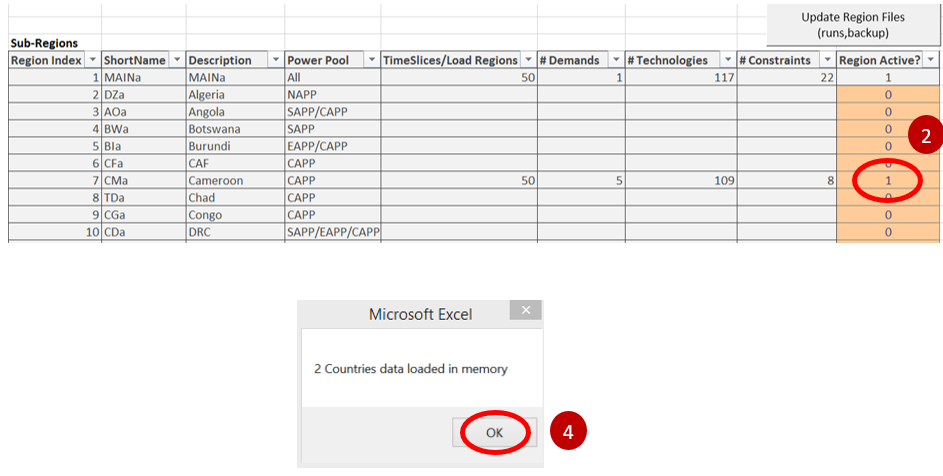Select the 109 technologies cell
Screen dimensions: 943x476
[681, 181]
